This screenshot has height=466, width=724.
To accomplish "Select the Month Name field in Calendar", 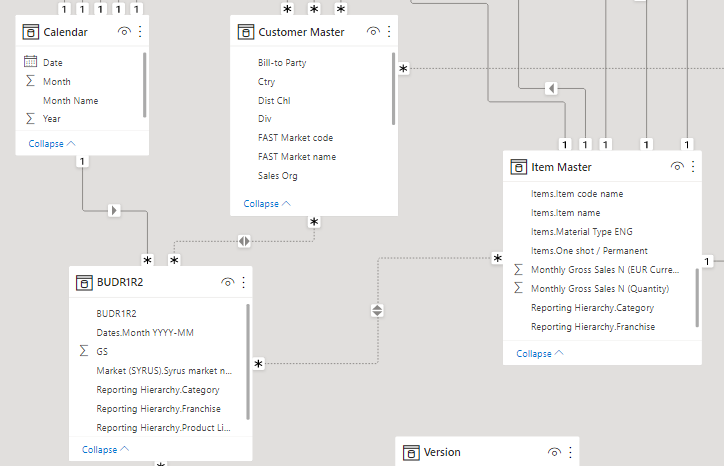I will point(71,100).
